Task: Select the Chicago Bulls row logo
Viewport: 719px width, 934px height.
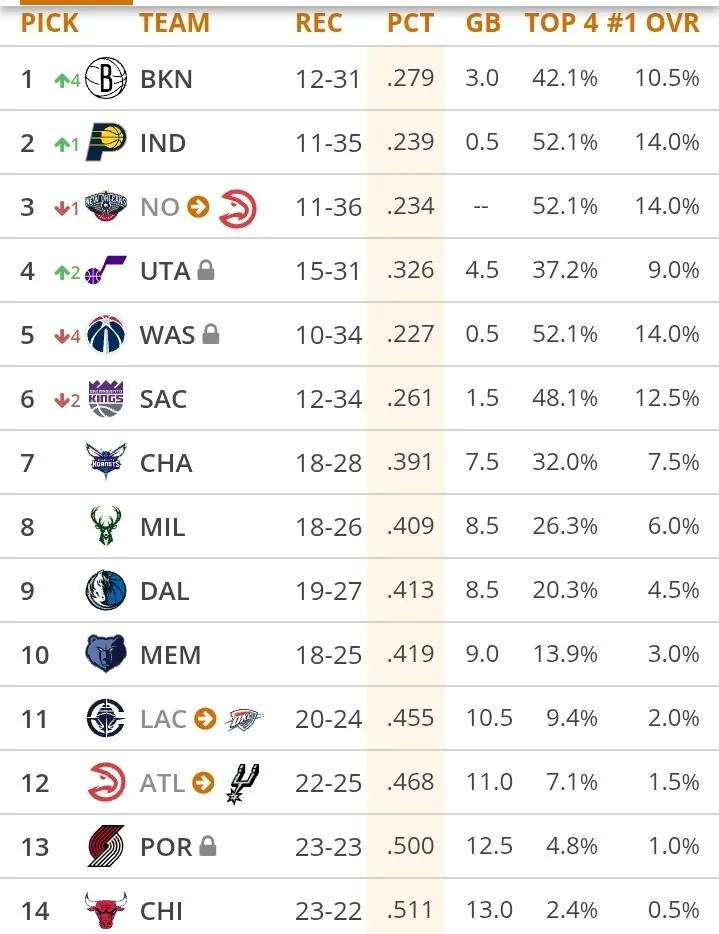Action: pos(105,910)
